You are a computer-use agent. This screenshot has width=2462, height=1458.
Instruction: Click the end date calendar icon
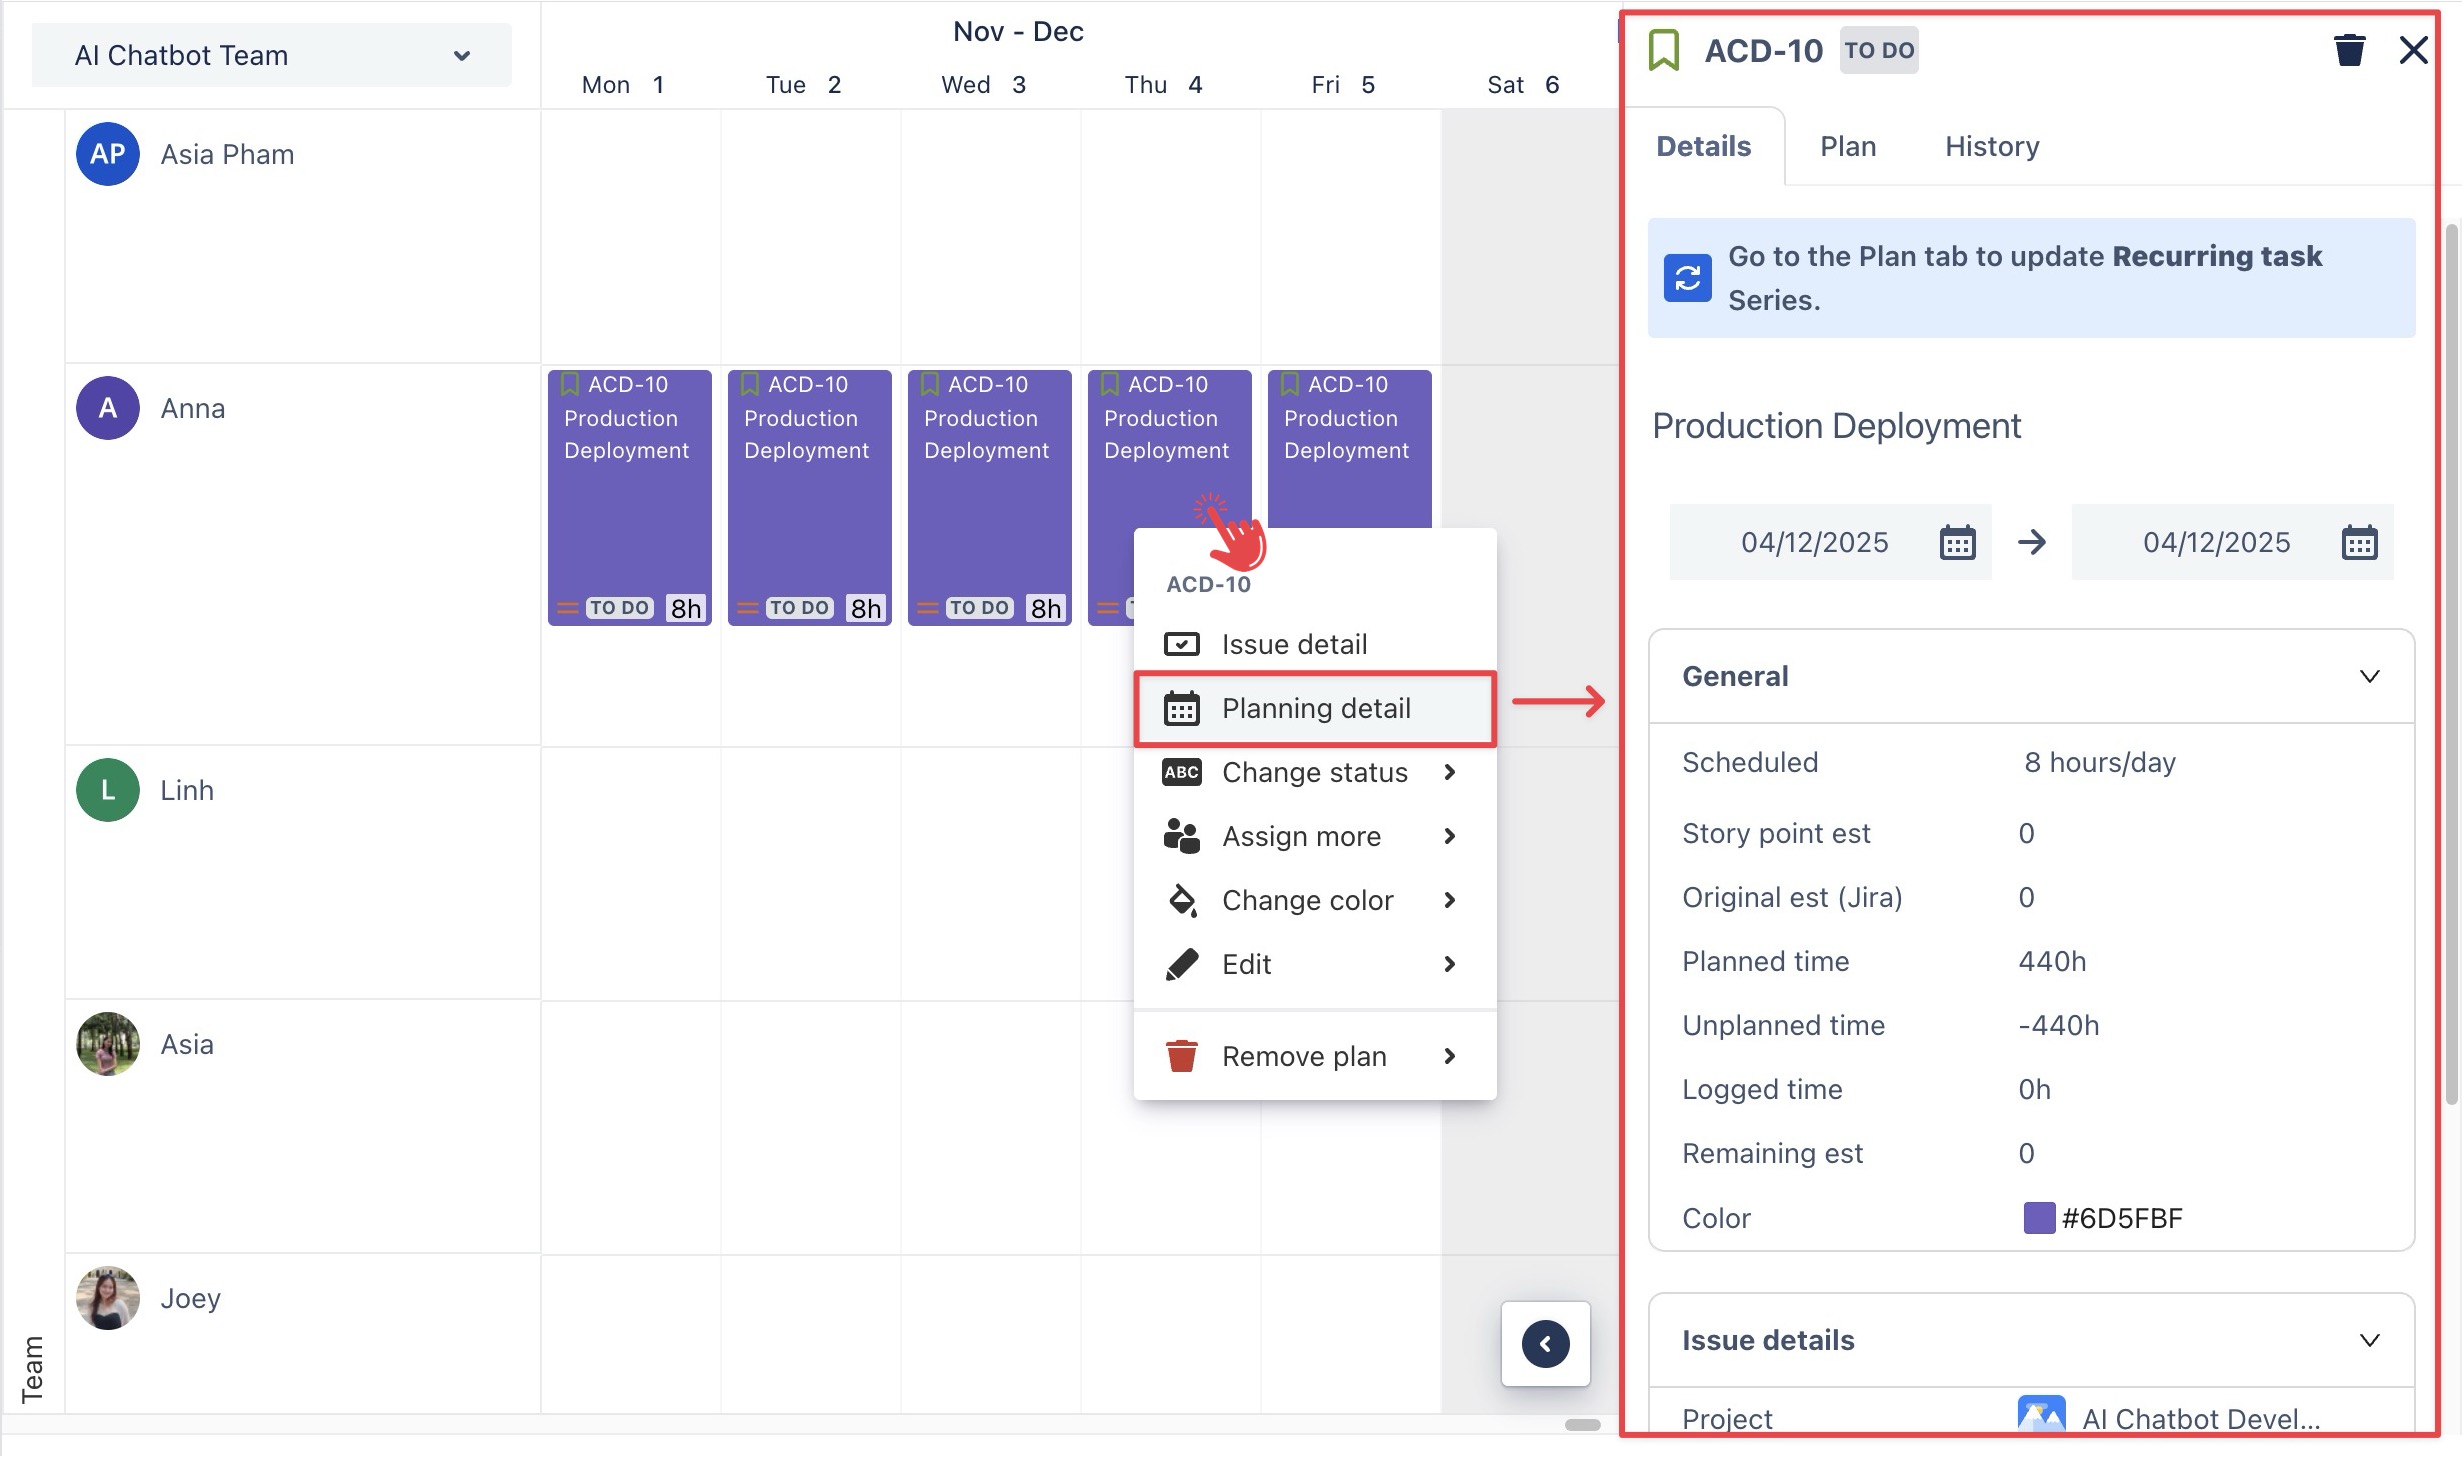click(2359, 543)
